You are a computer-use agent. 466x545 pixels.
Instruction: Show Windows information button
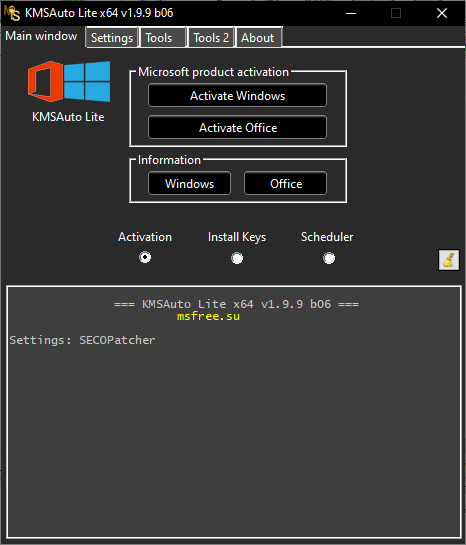[x=189, y=183]
